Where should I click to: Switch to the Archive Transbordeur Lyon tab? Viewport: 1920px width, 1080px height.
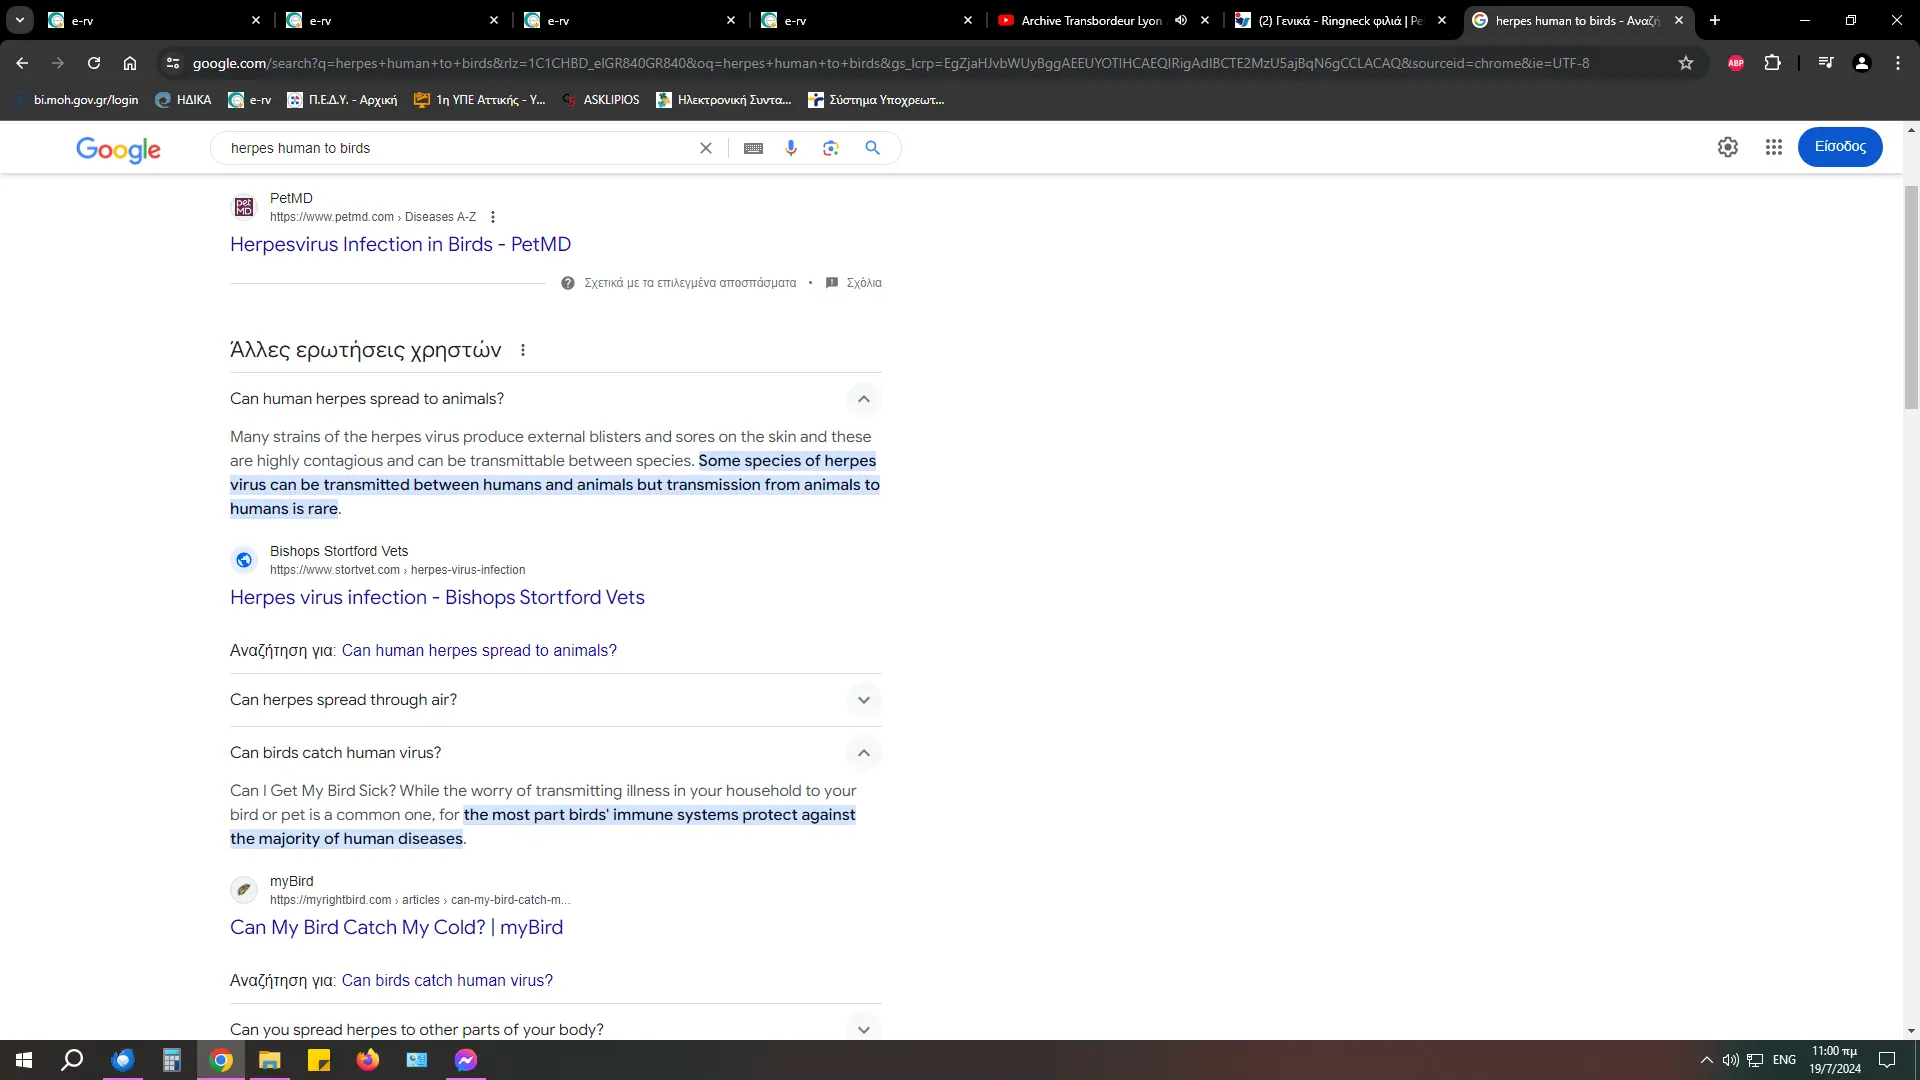click(1093, 20)
